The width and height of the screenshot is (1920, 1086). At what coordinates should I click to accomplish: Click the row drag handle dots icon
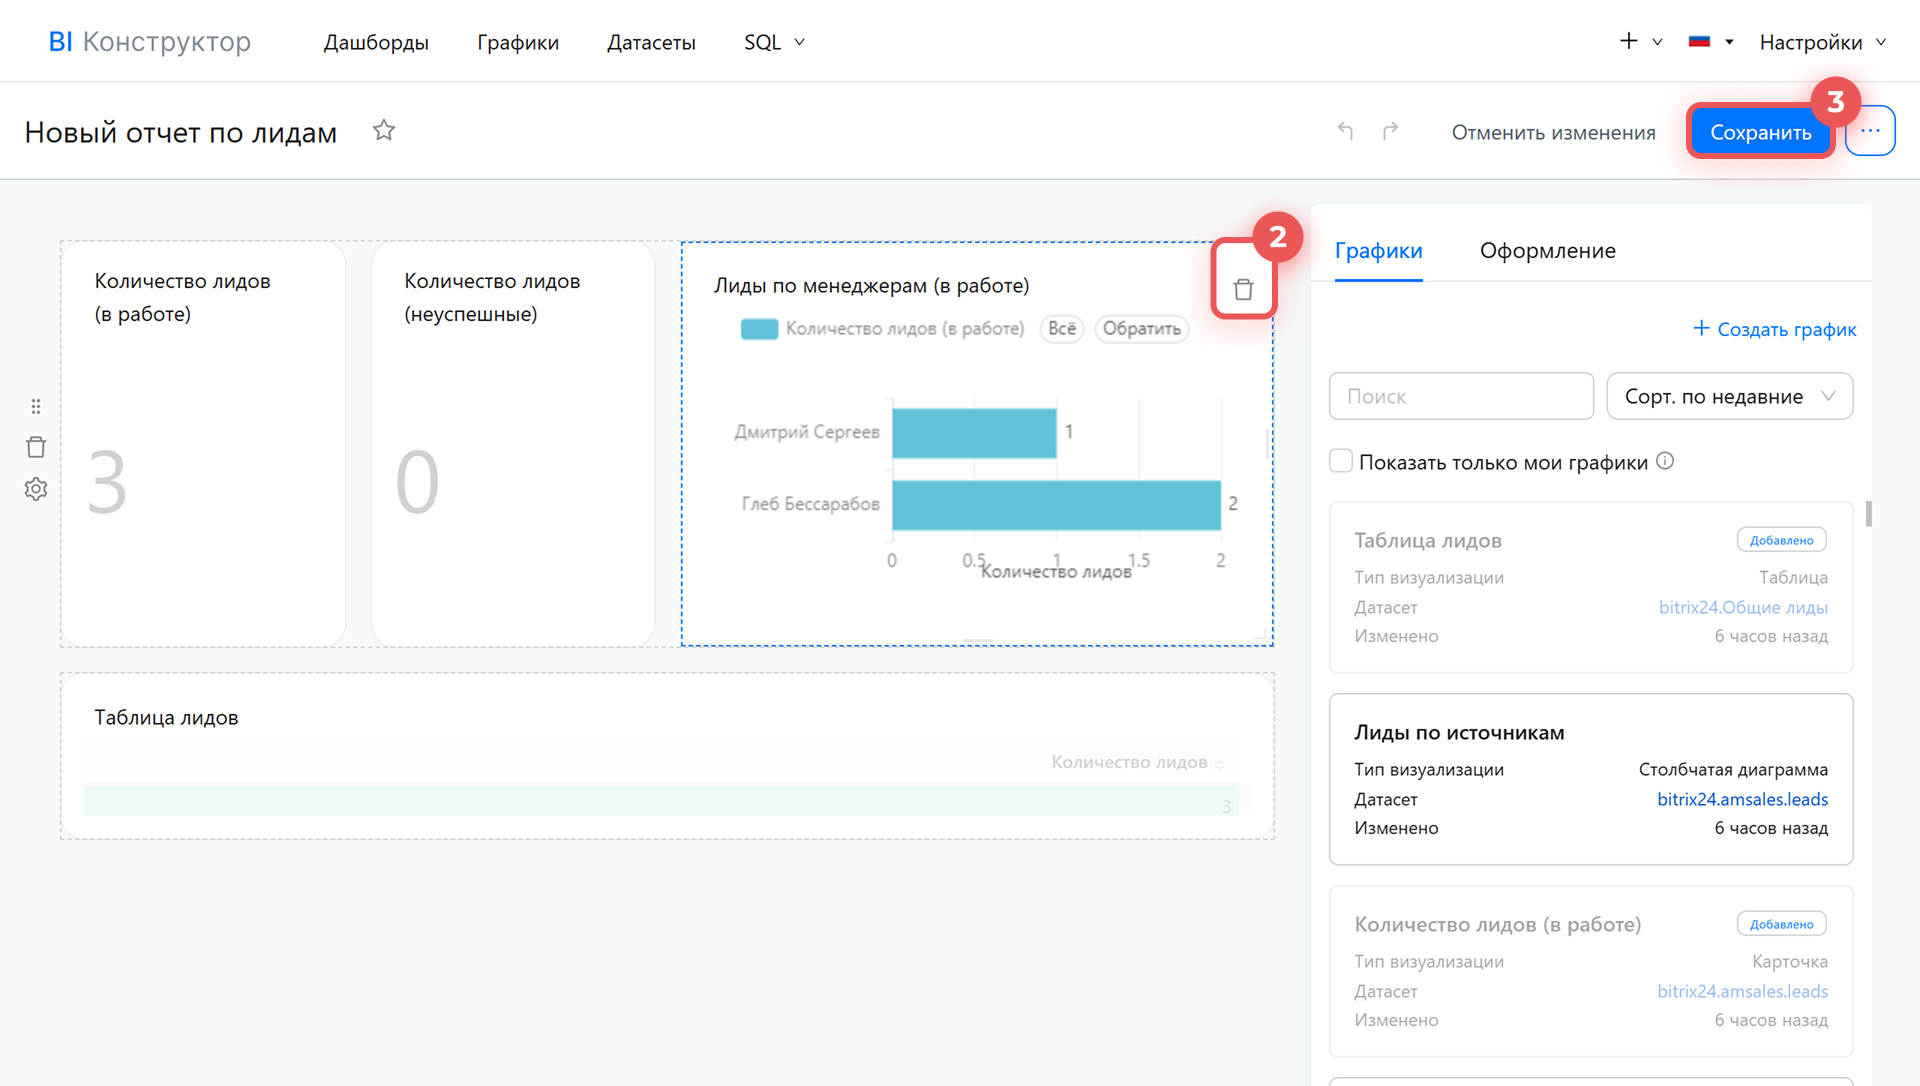(36, 406)
